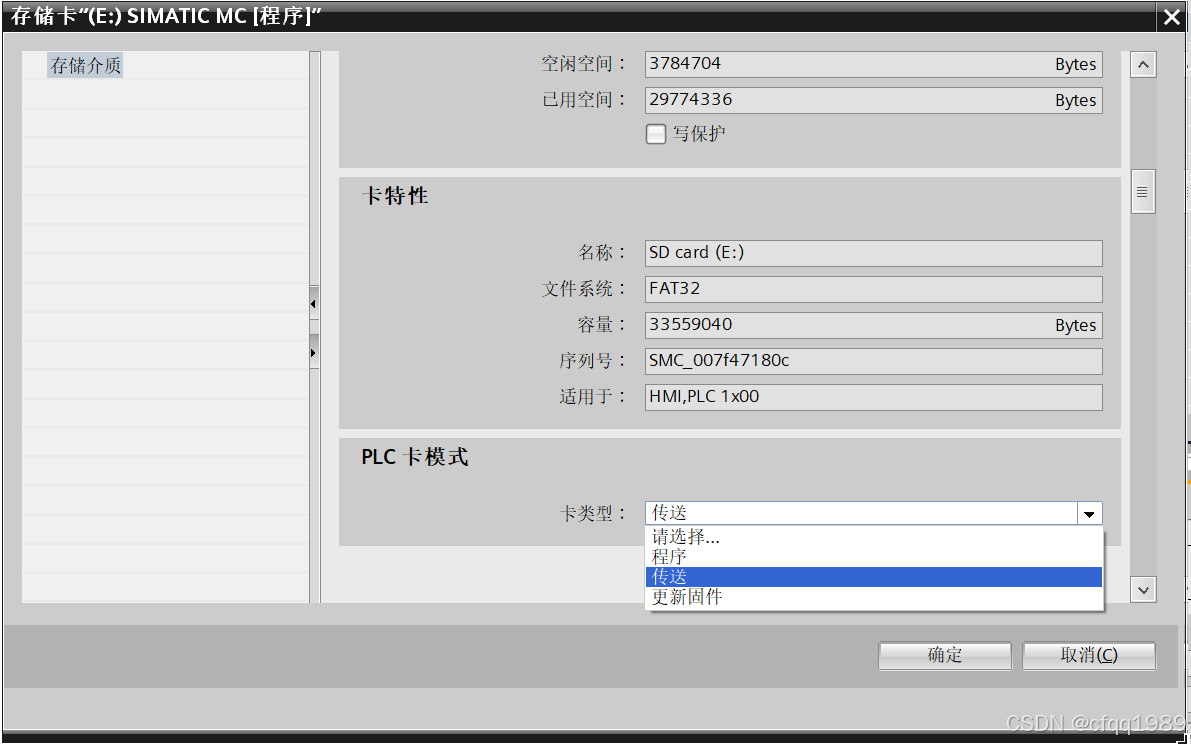Click the 取消(C) button
Viewport: 1191px width, 744px height.
pyautogui.click(x=1089, y=655)
